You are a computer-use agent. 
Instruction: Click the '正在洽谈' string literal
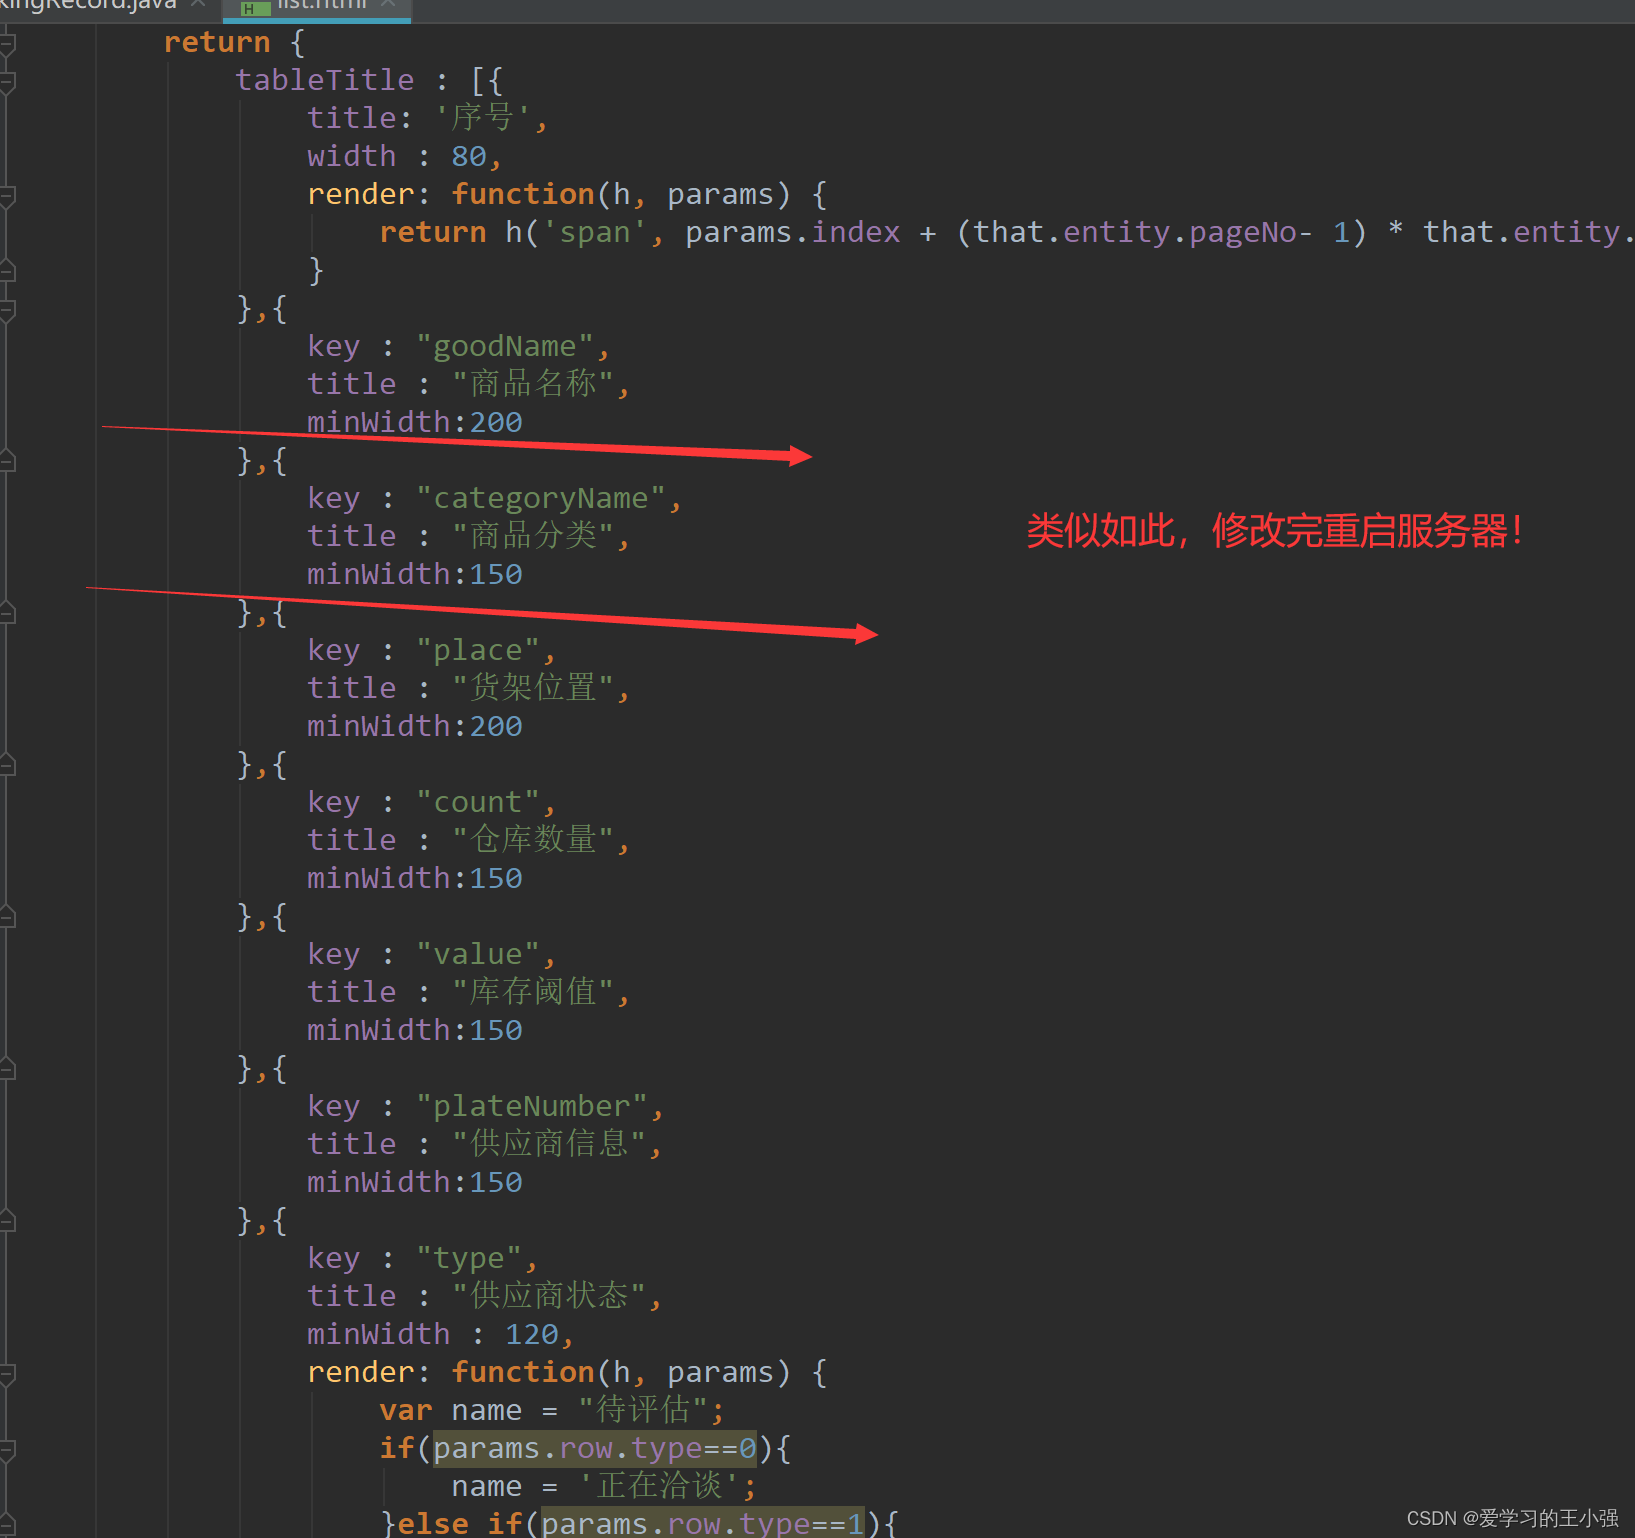[660, 1486]
